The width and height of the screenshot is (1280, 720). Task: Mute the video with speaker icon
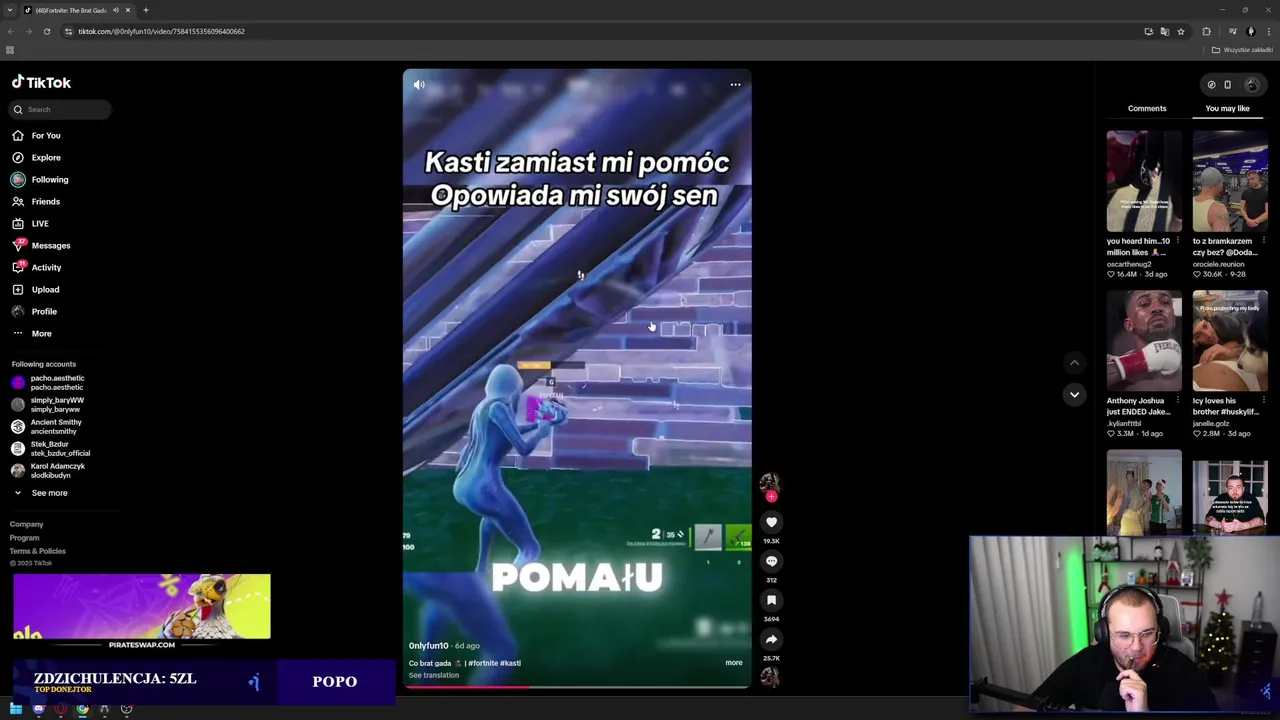(419, 85)
